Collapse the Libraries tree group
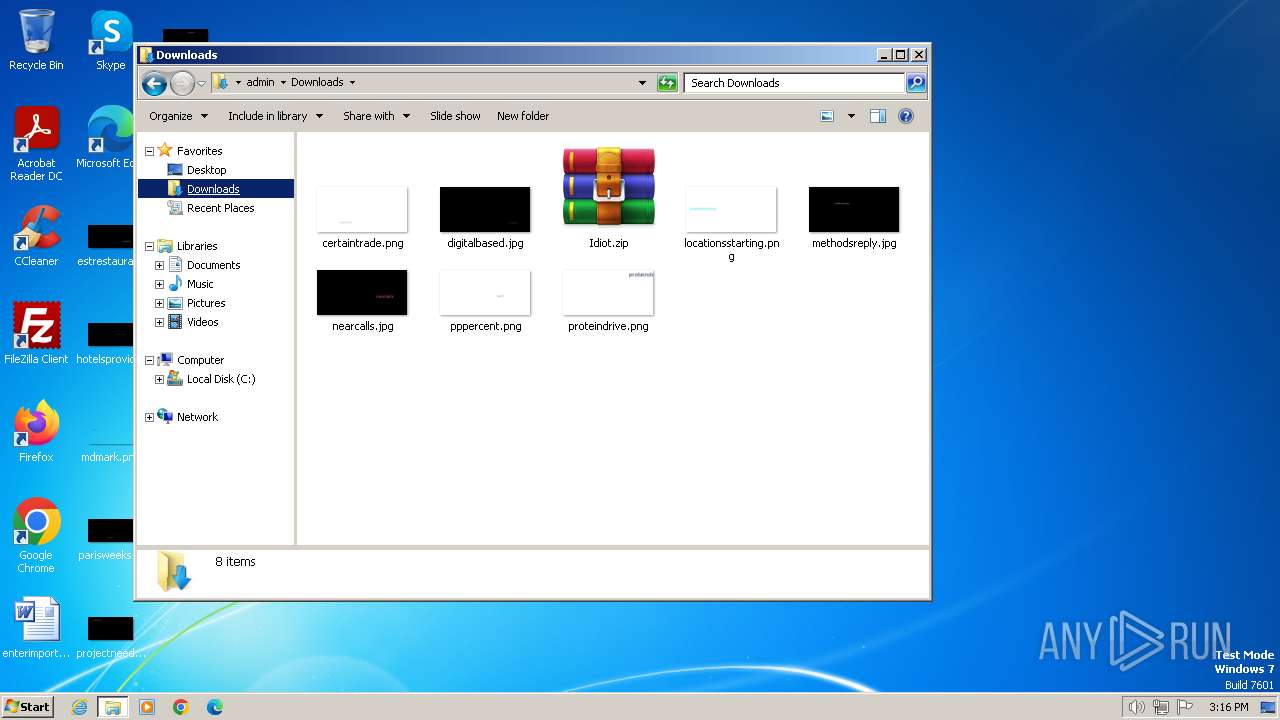1280x720 pixels. [149, 246]
